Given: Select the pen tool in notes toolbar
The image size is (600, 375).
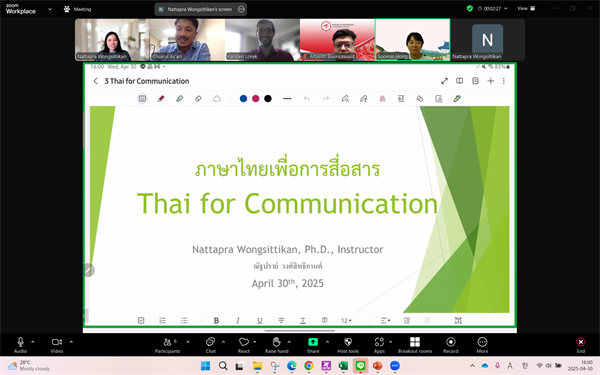Looking at the screenshot, I should click(161, 99).
